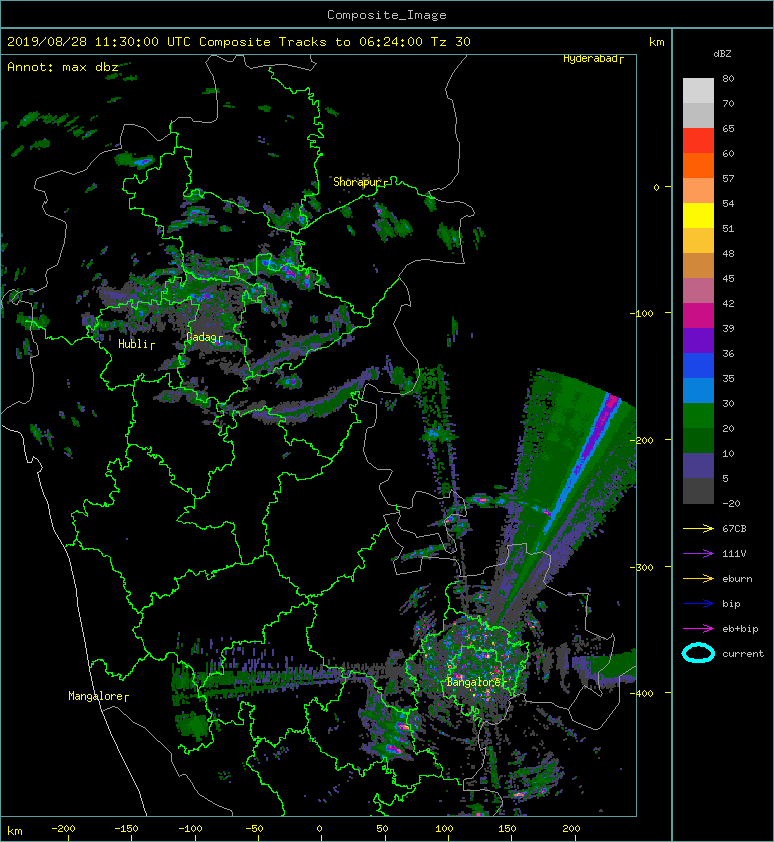Click the blue 35-36 dBZ color swatch
774x842 pixels.
pyautogui.click(x=698, y=366)
